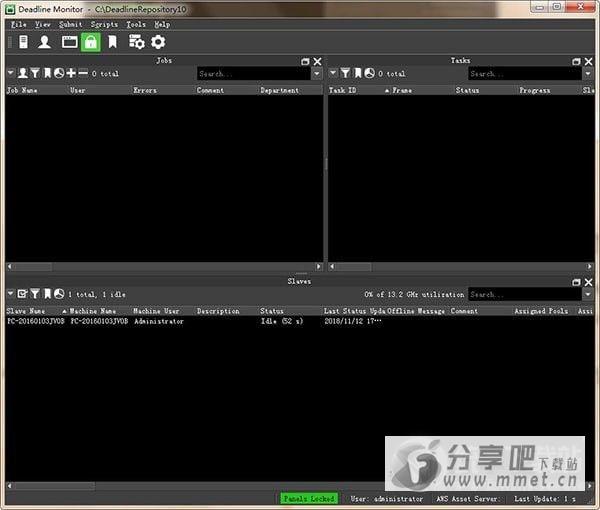600x510 pixels.
Task: Click the Tasks panel search field
Action: (x=525, y=73)
